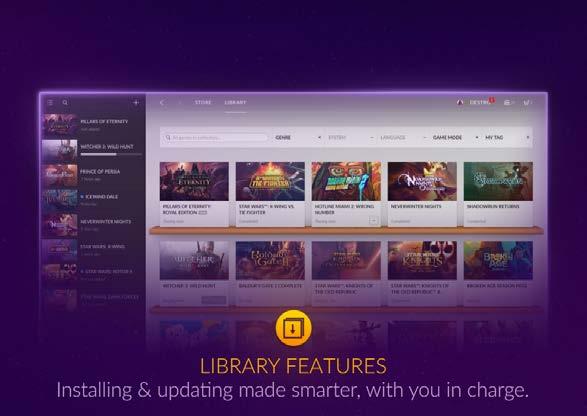Click Icewind Dale sidebar thumbnail

click(60, 200)
